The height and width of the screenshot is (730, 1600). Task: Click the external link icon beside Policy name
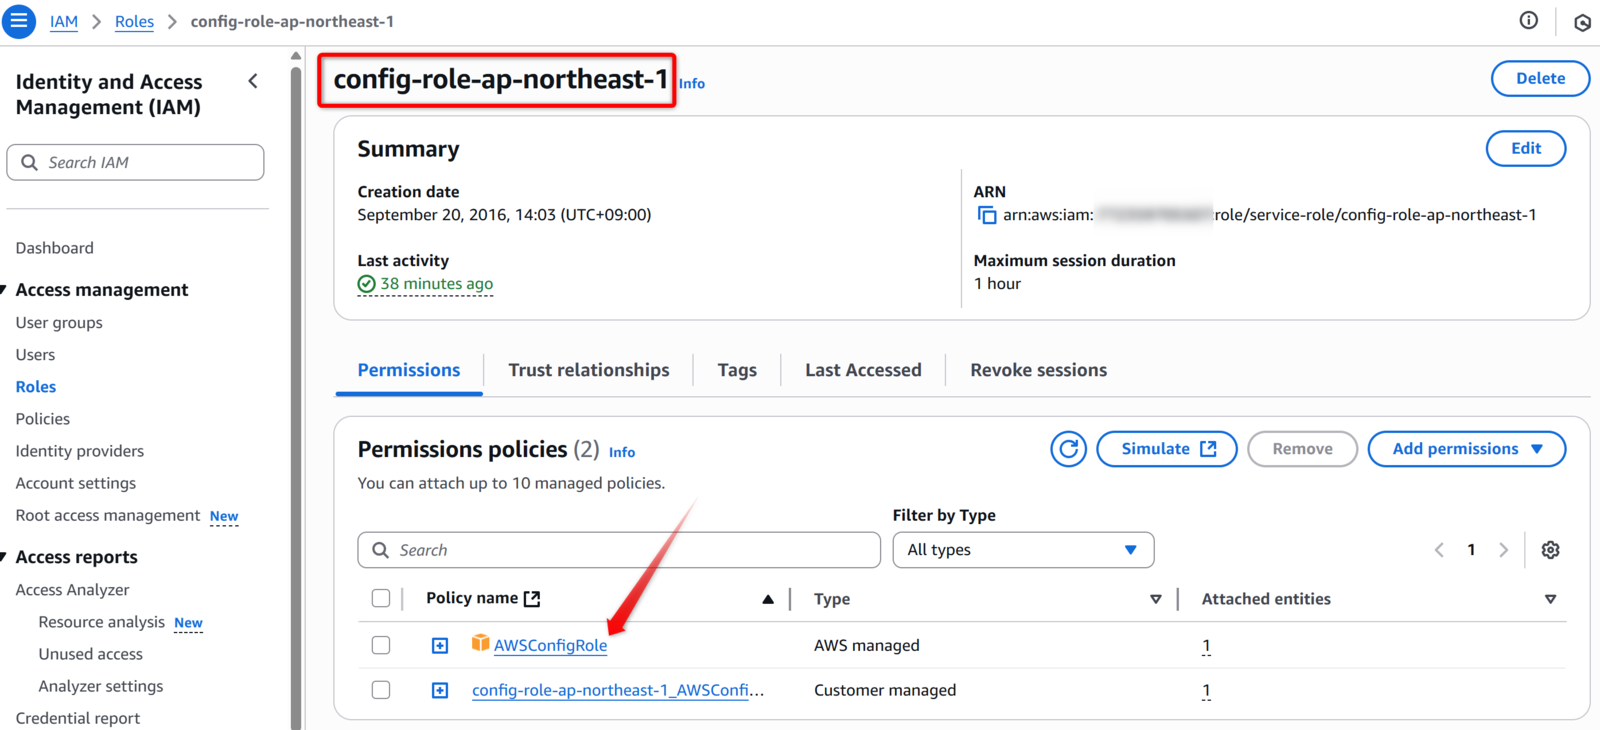532,598
